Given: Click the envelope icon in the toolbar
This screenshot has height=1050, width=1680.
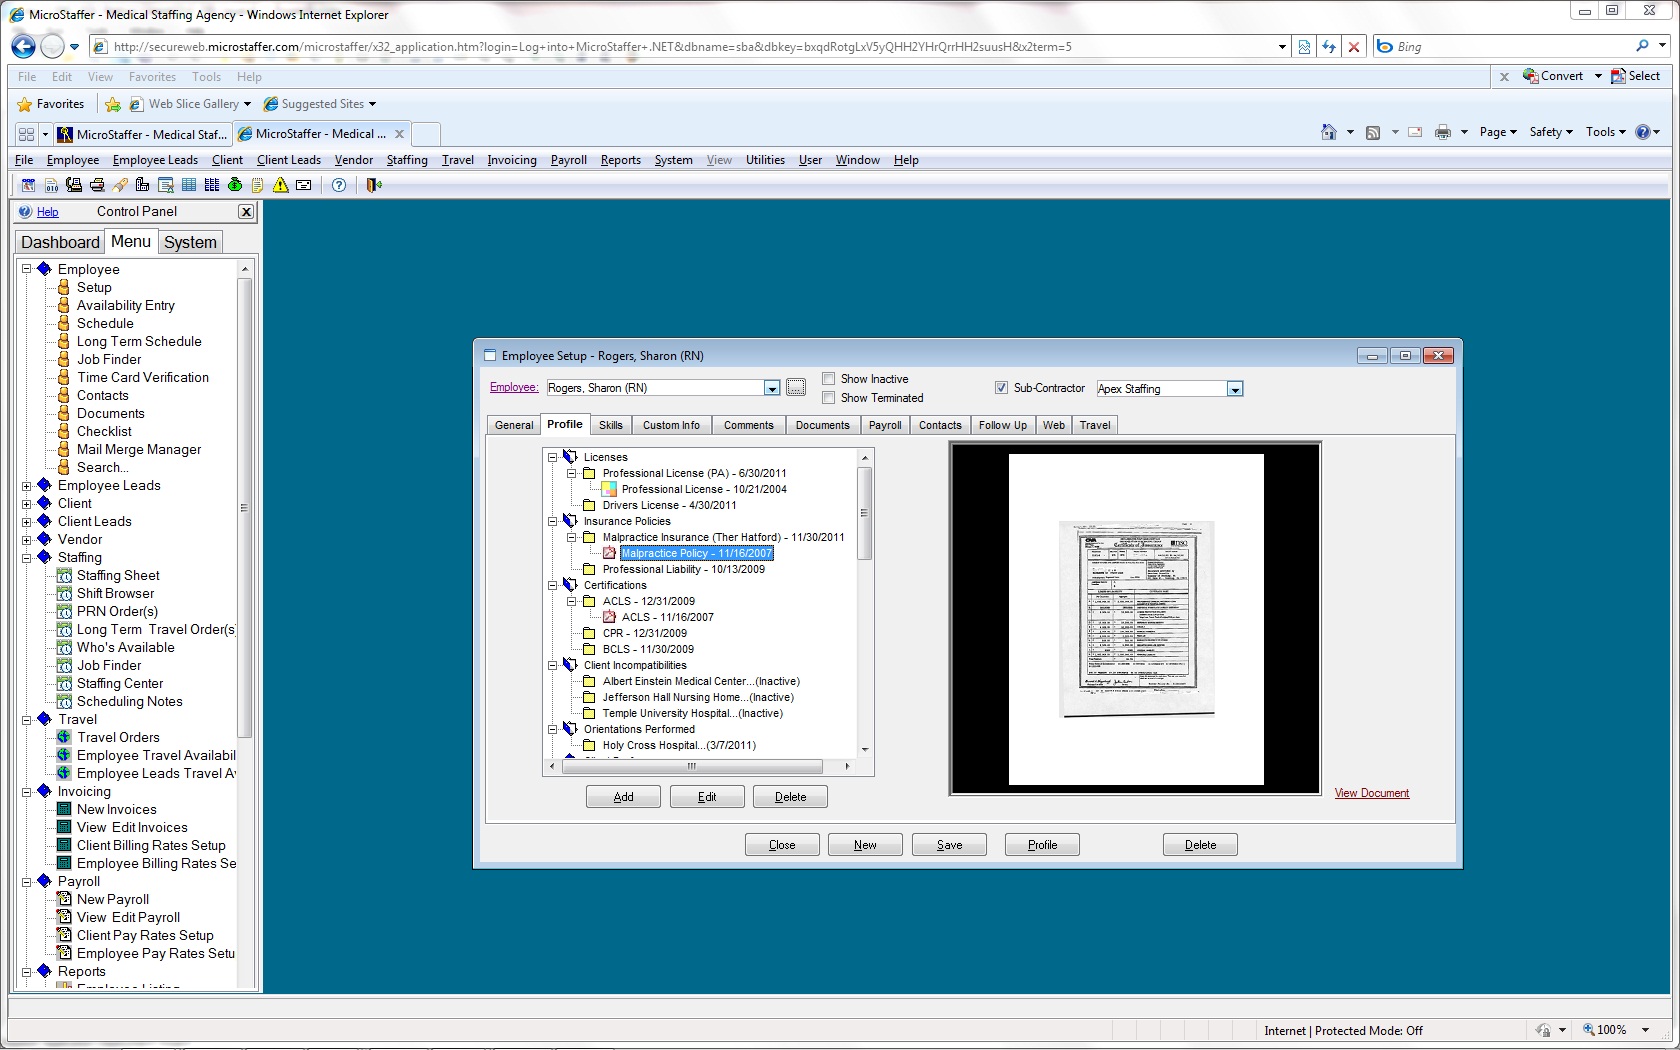Looking at the screenshot, I should click(x=304, y=185).
